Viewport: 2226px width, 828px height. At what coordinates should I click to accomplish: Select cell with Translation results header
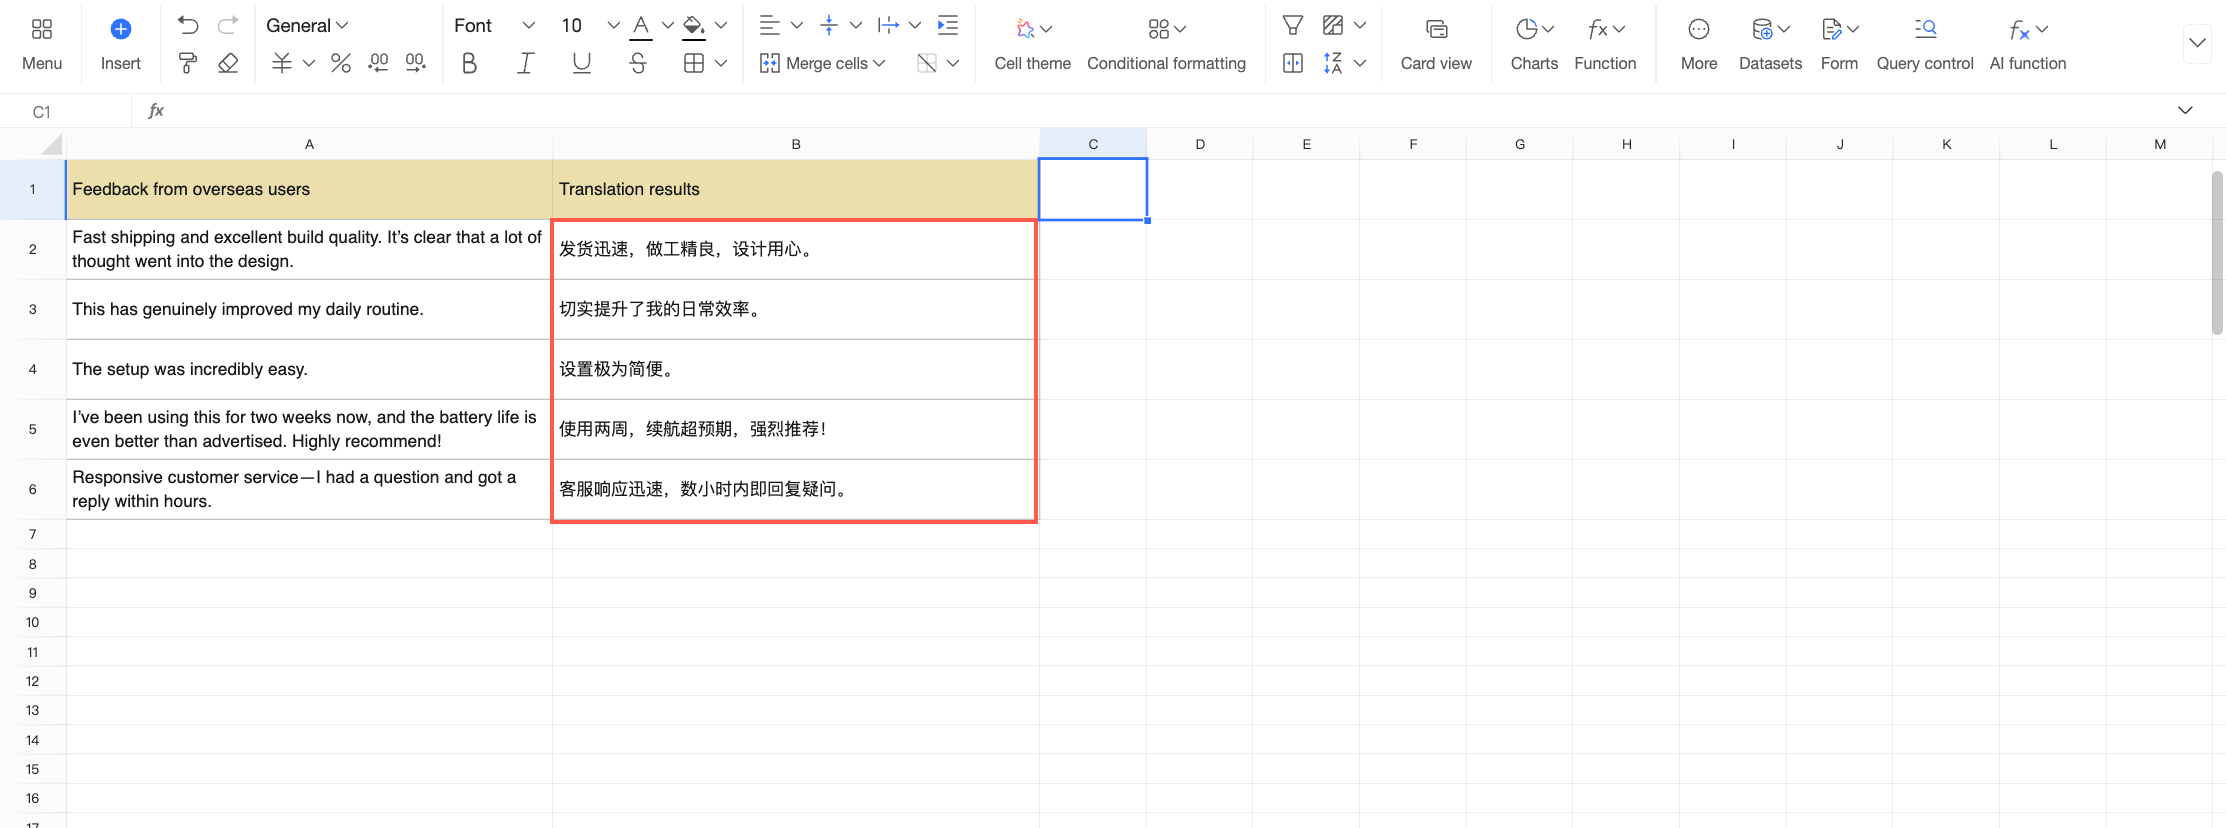tap(796, 189)
